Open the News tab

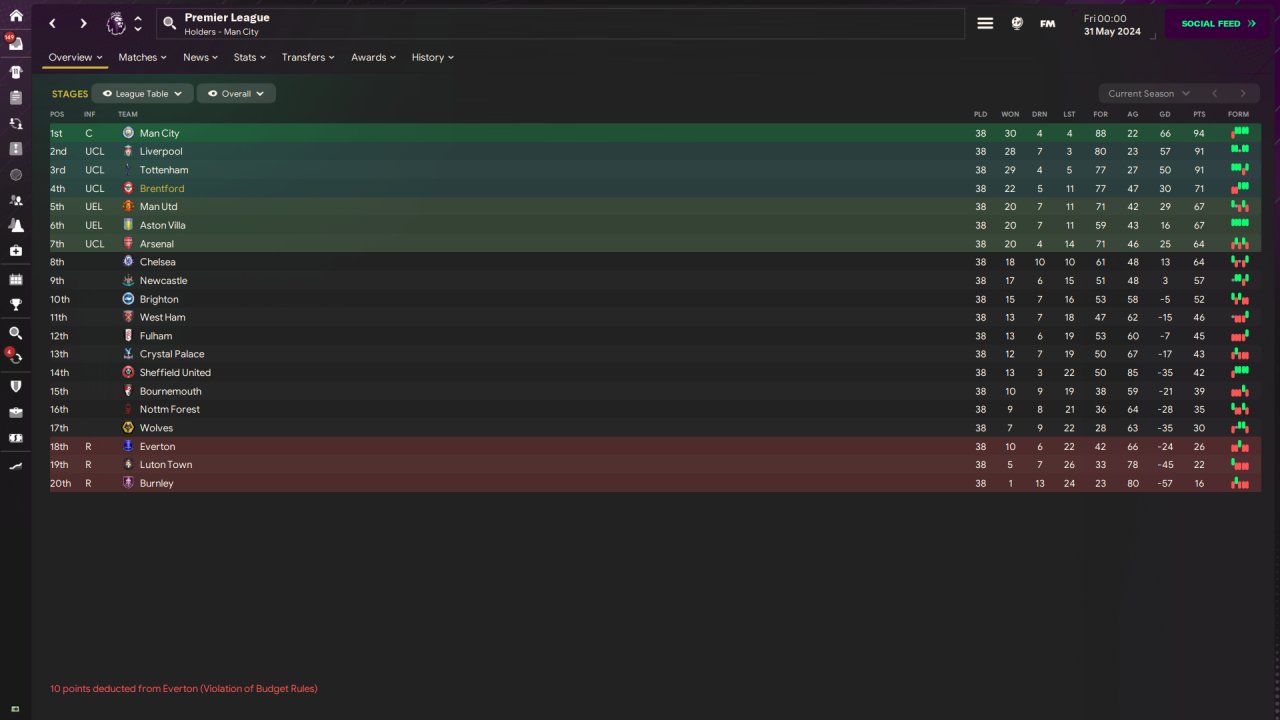click(200, 57)
